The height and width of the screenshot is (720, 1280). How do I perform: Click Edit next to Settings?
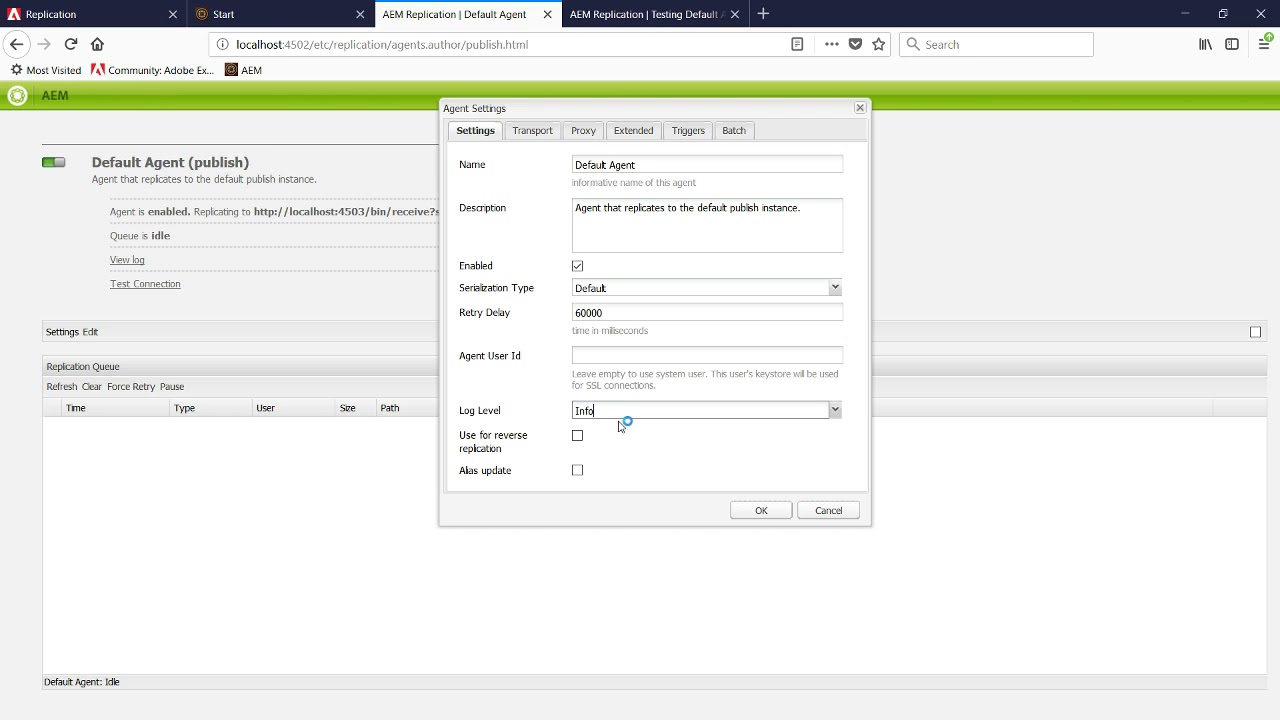point(90,332)
